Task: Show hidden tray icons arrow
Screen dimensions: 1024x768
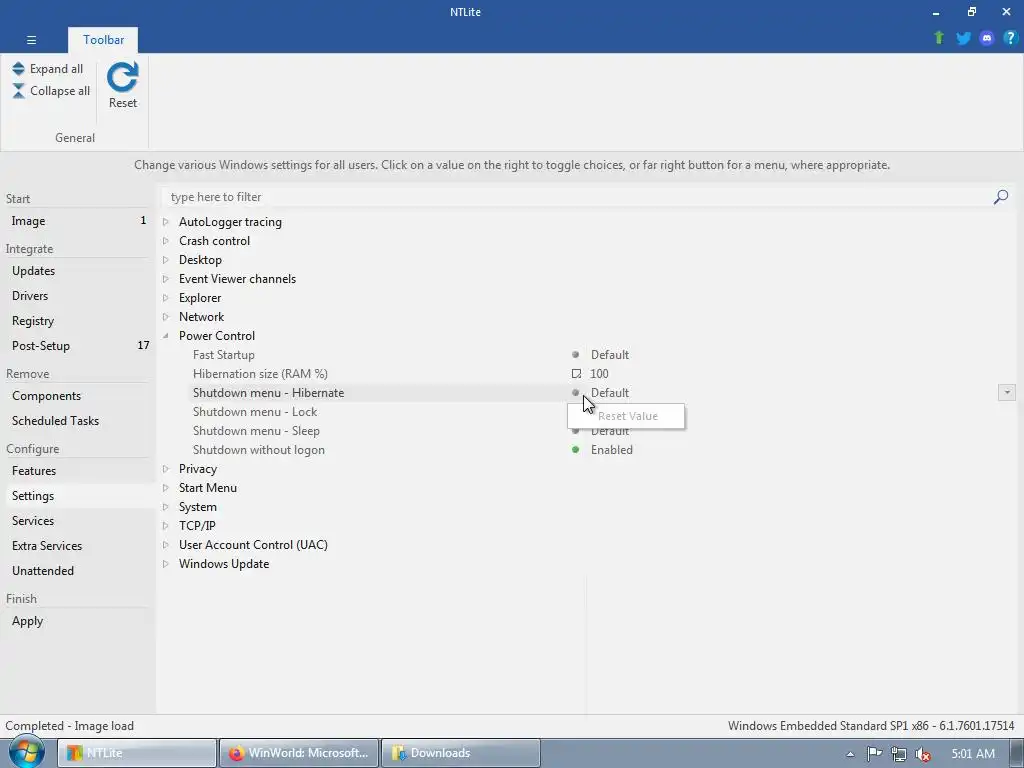Action: (850, 754)
